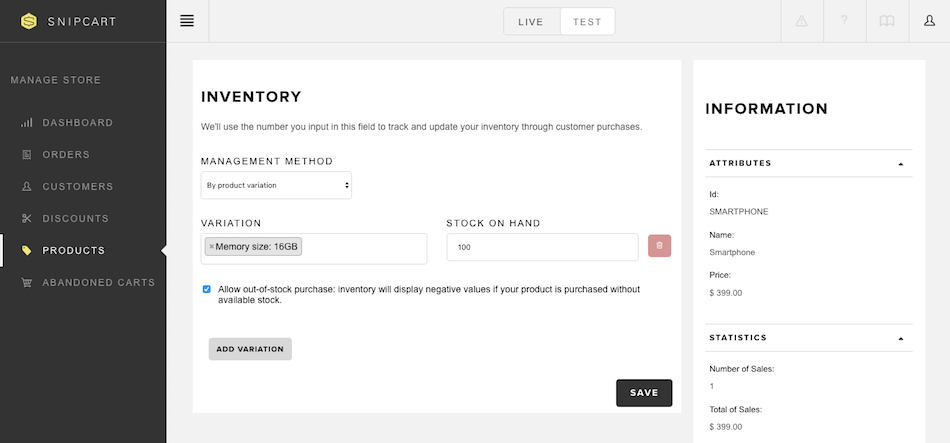The height and width of the screenshot is (443, 950).
Task: Click inside the Variation tag field
Action: coord(314,248)
